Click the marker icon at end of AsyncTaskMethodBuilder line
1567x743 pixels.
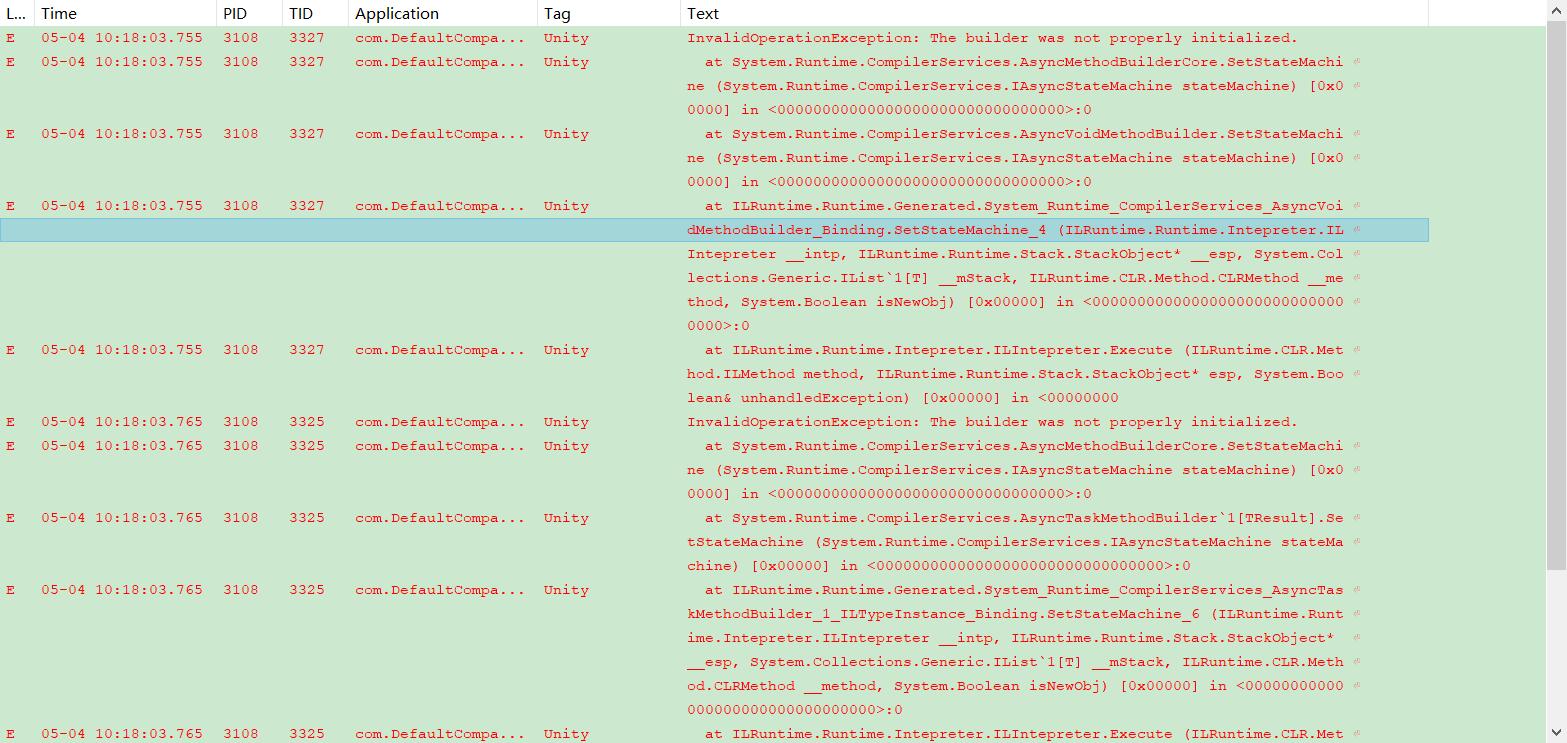[1358, 517]
